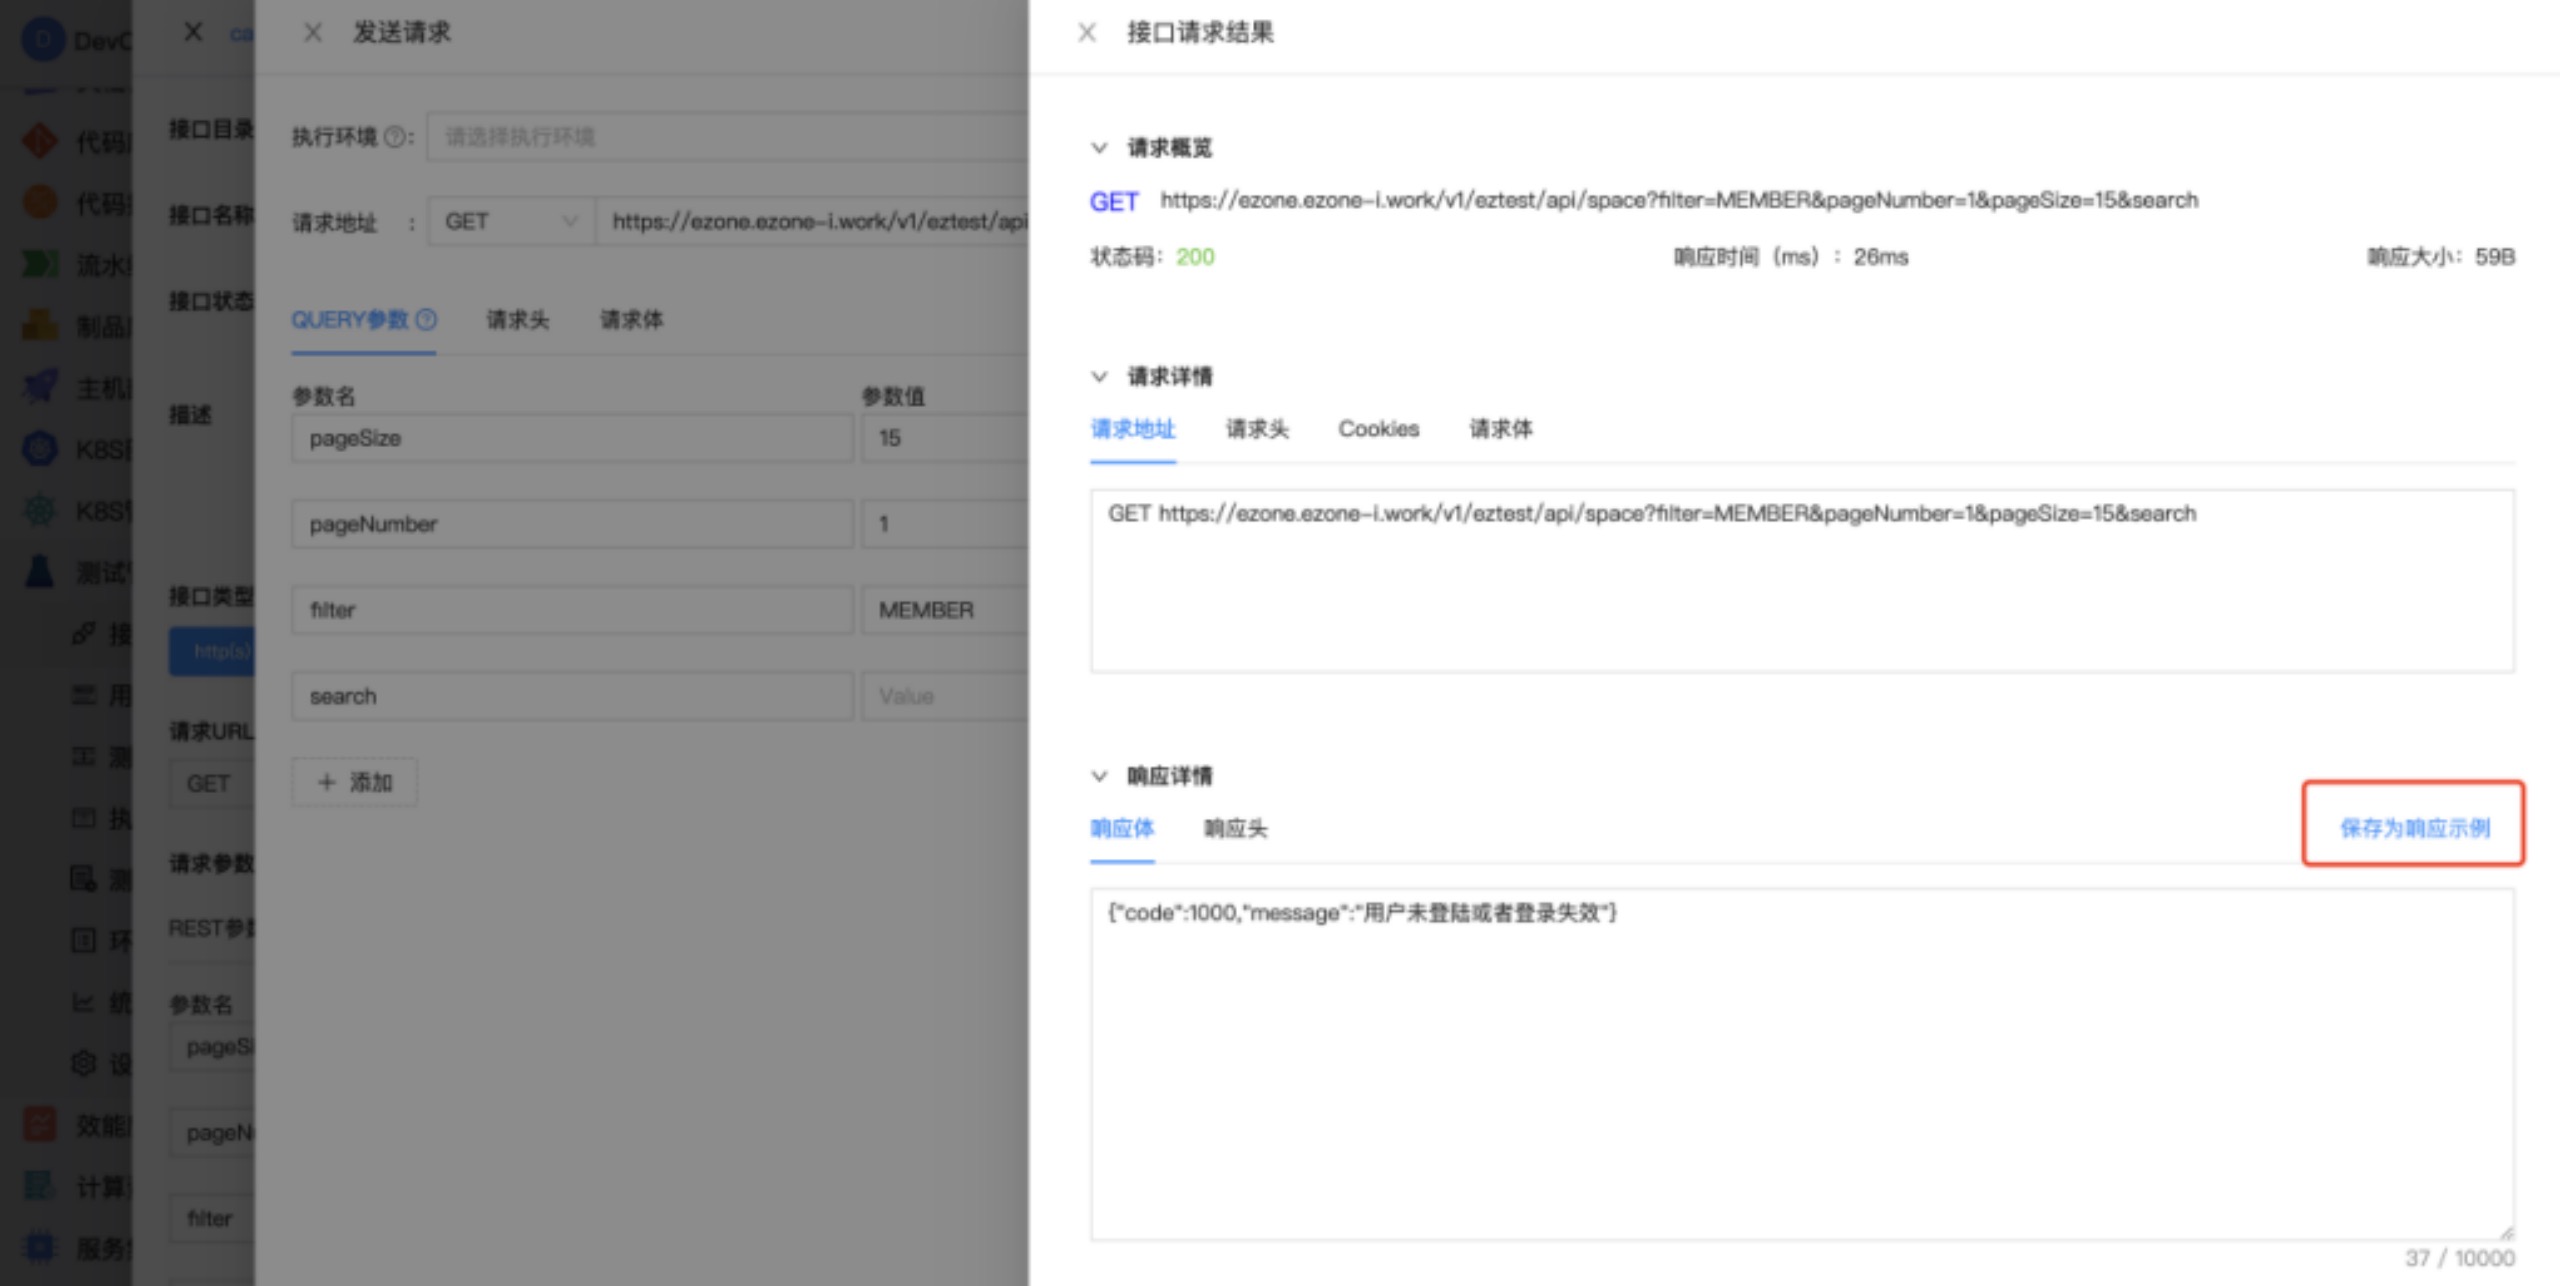
Task: Click the 保存为响应示例 link
Action: tap(2412, 827)
